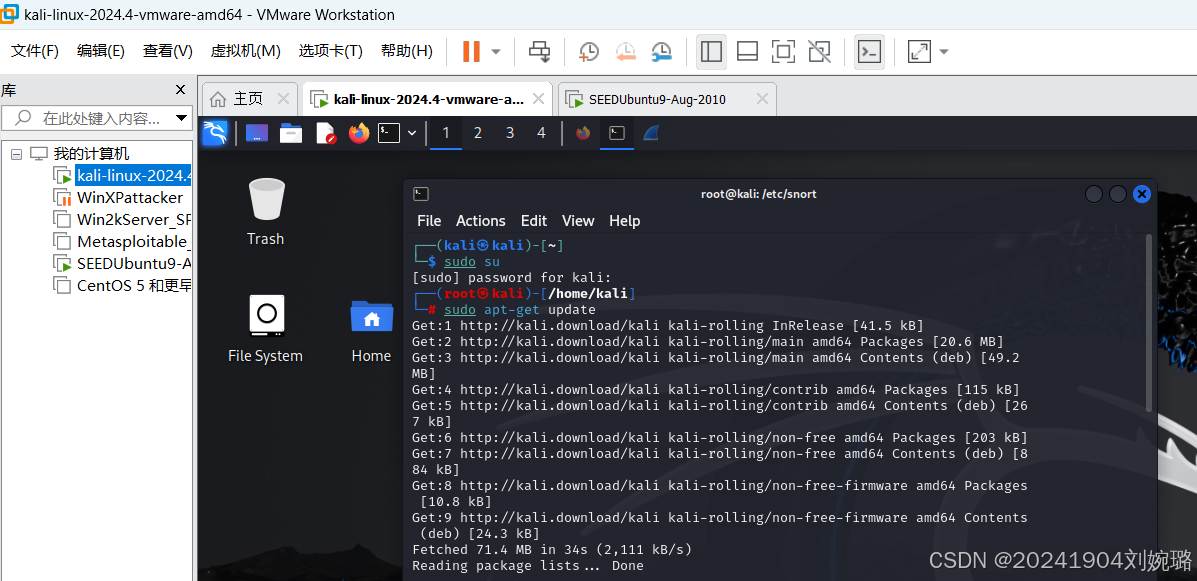Open the power options dropdown beside pause
Image resolution: width=1197 pixels, height=581 pixels.
[496, 52]
